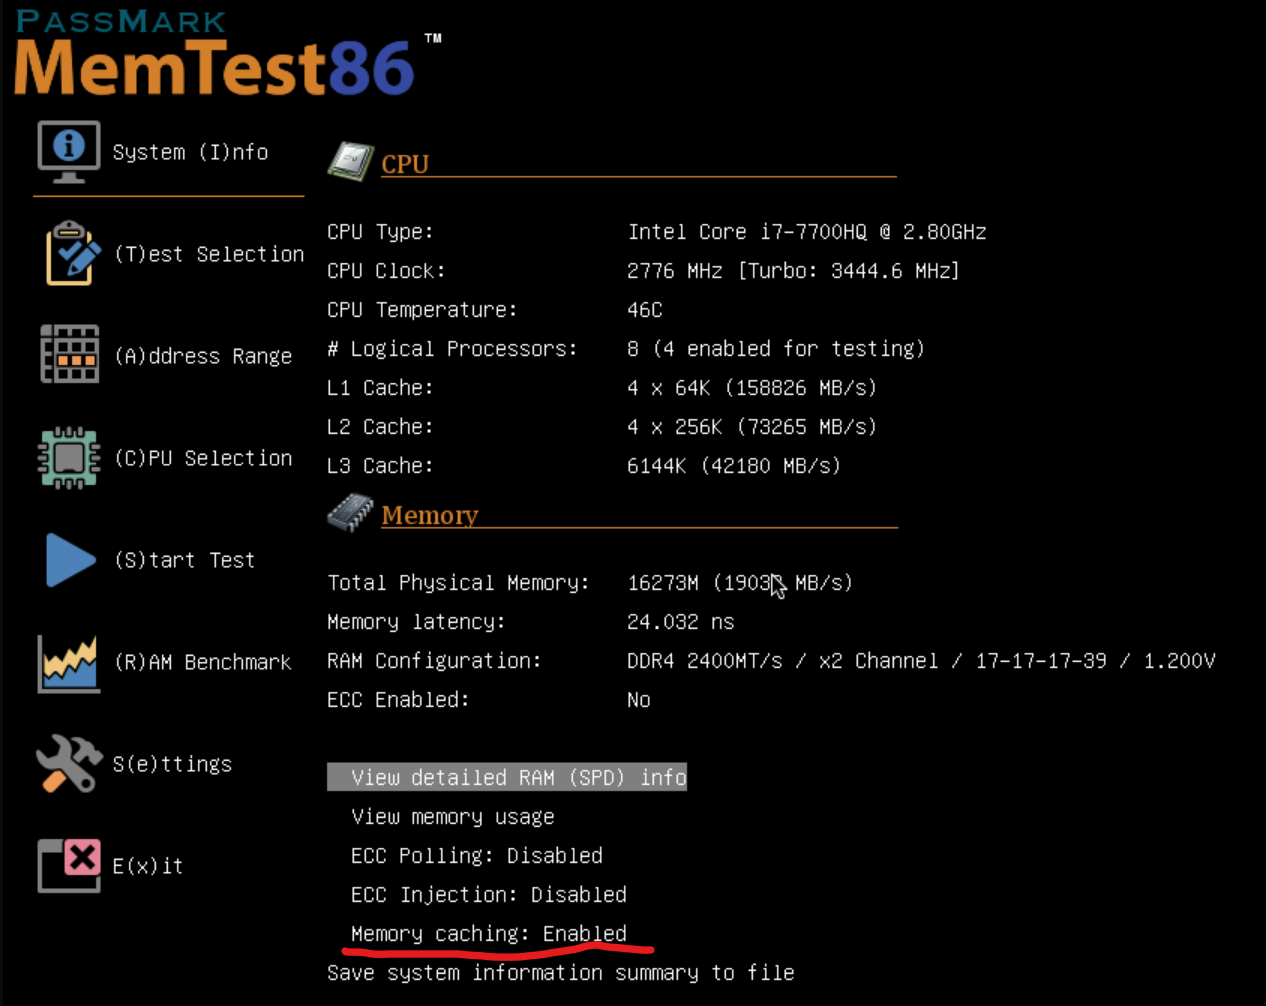Click the L2 Cache: label
Screen dimensions: 1266x1006
coord(380,427)
